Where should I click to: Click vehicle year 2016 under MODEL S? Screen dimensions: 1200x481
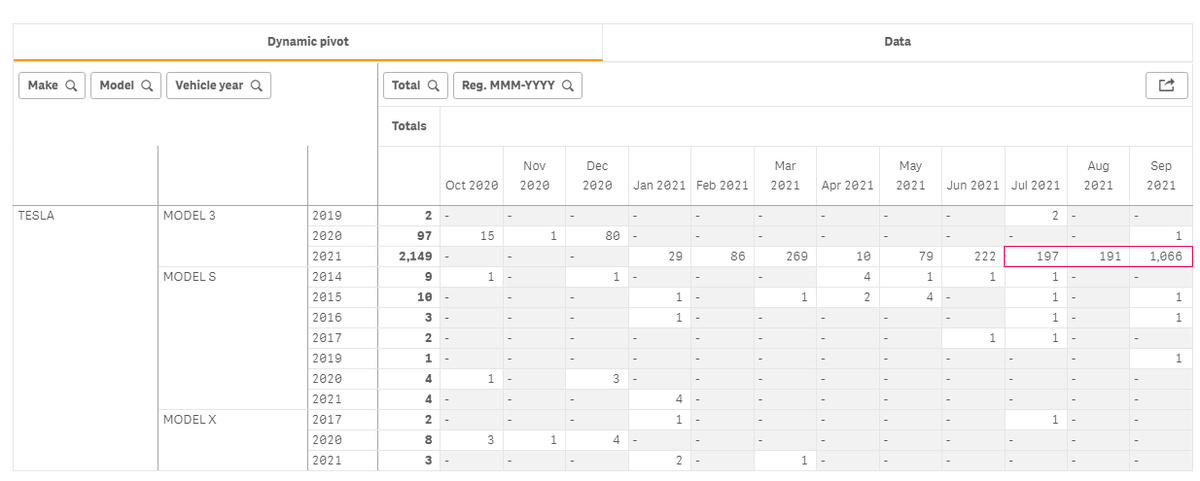click(x=327, y=317)
